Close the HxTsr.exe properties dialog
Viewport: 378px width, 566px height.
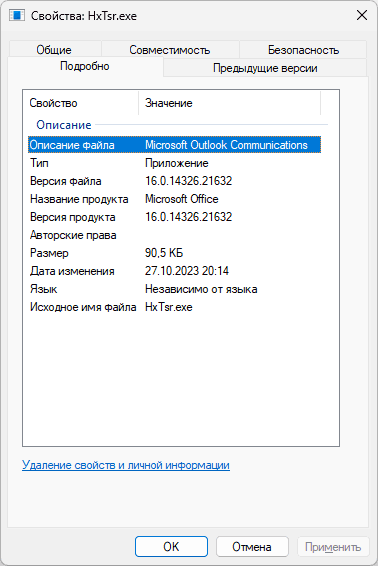click(362, 15)
